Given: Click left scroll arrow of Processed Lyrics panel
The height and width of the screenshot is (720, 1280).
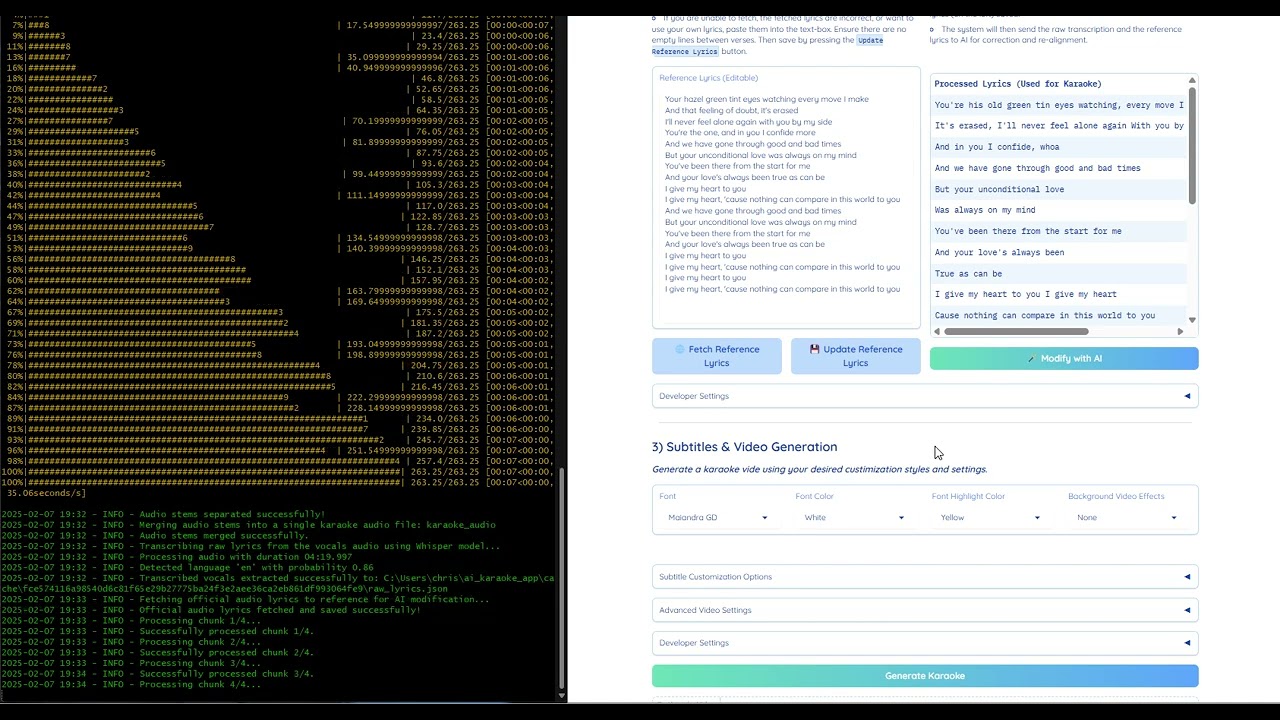Looking at the screenshot, I should click(x=937, y=331).
